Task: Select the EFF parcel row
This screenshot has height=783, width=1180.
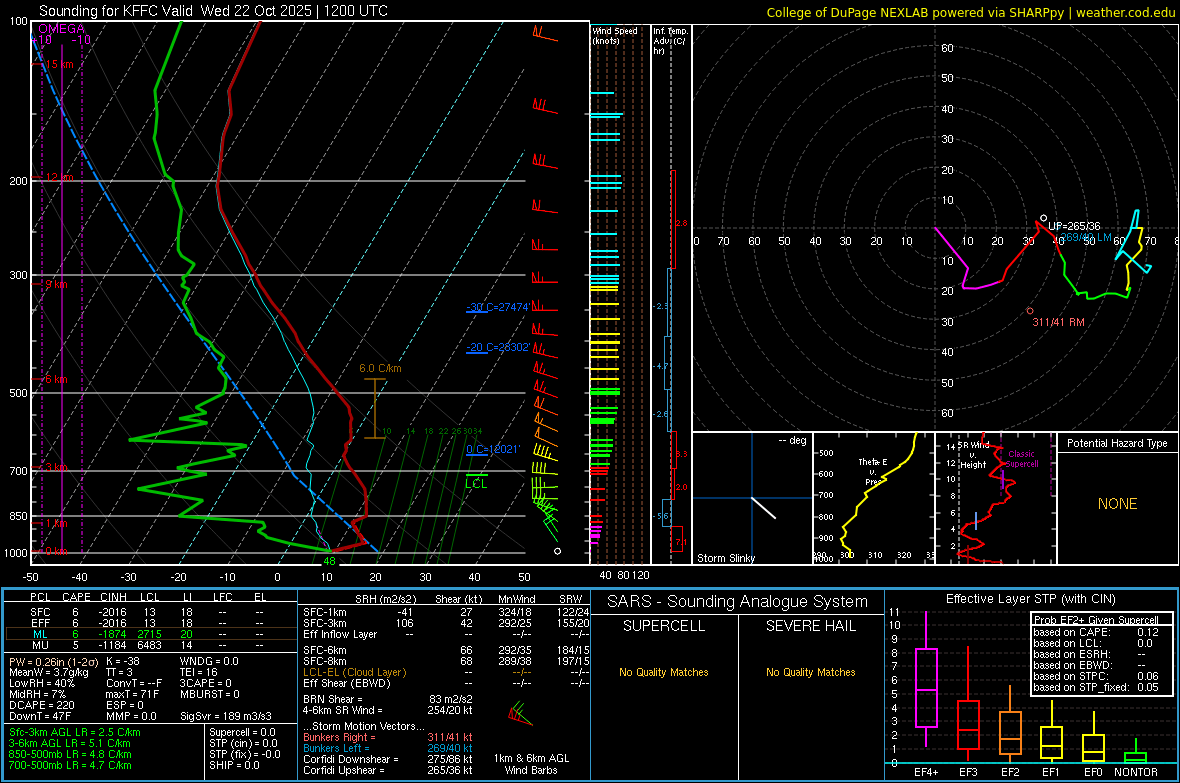Action: point(149,623)
